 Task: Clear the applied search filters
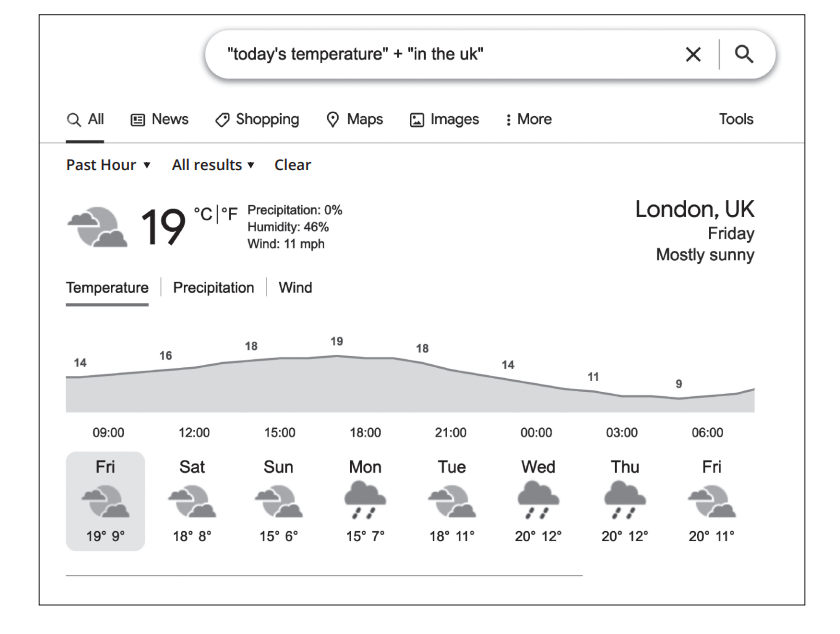292,165
